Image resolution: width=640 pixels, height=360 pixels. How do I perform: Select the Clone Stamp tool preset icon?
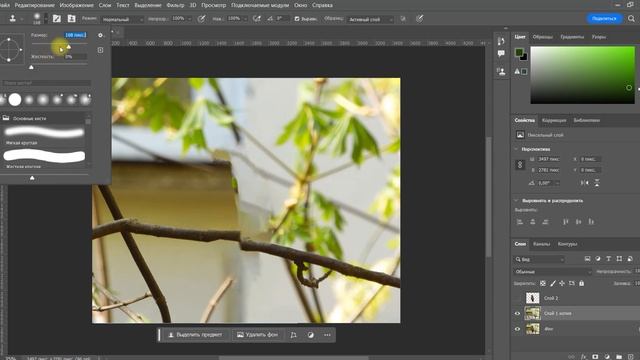point(13,18)
